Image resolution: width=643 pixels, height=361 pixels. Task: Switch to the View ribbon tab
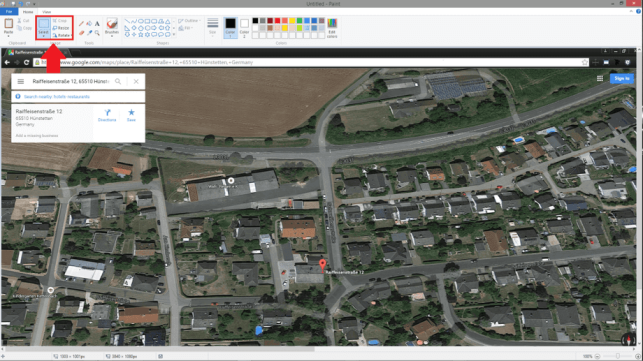[47, 11]
